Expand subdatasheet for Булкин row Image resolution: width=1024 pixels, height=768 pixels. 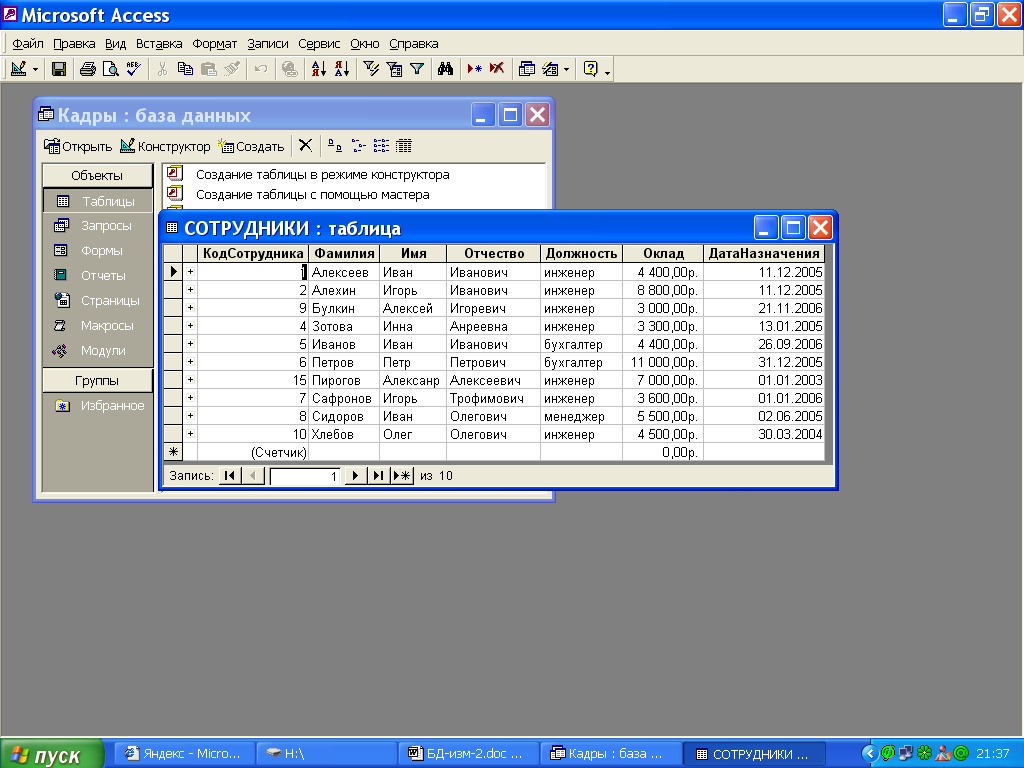point(190,308)
